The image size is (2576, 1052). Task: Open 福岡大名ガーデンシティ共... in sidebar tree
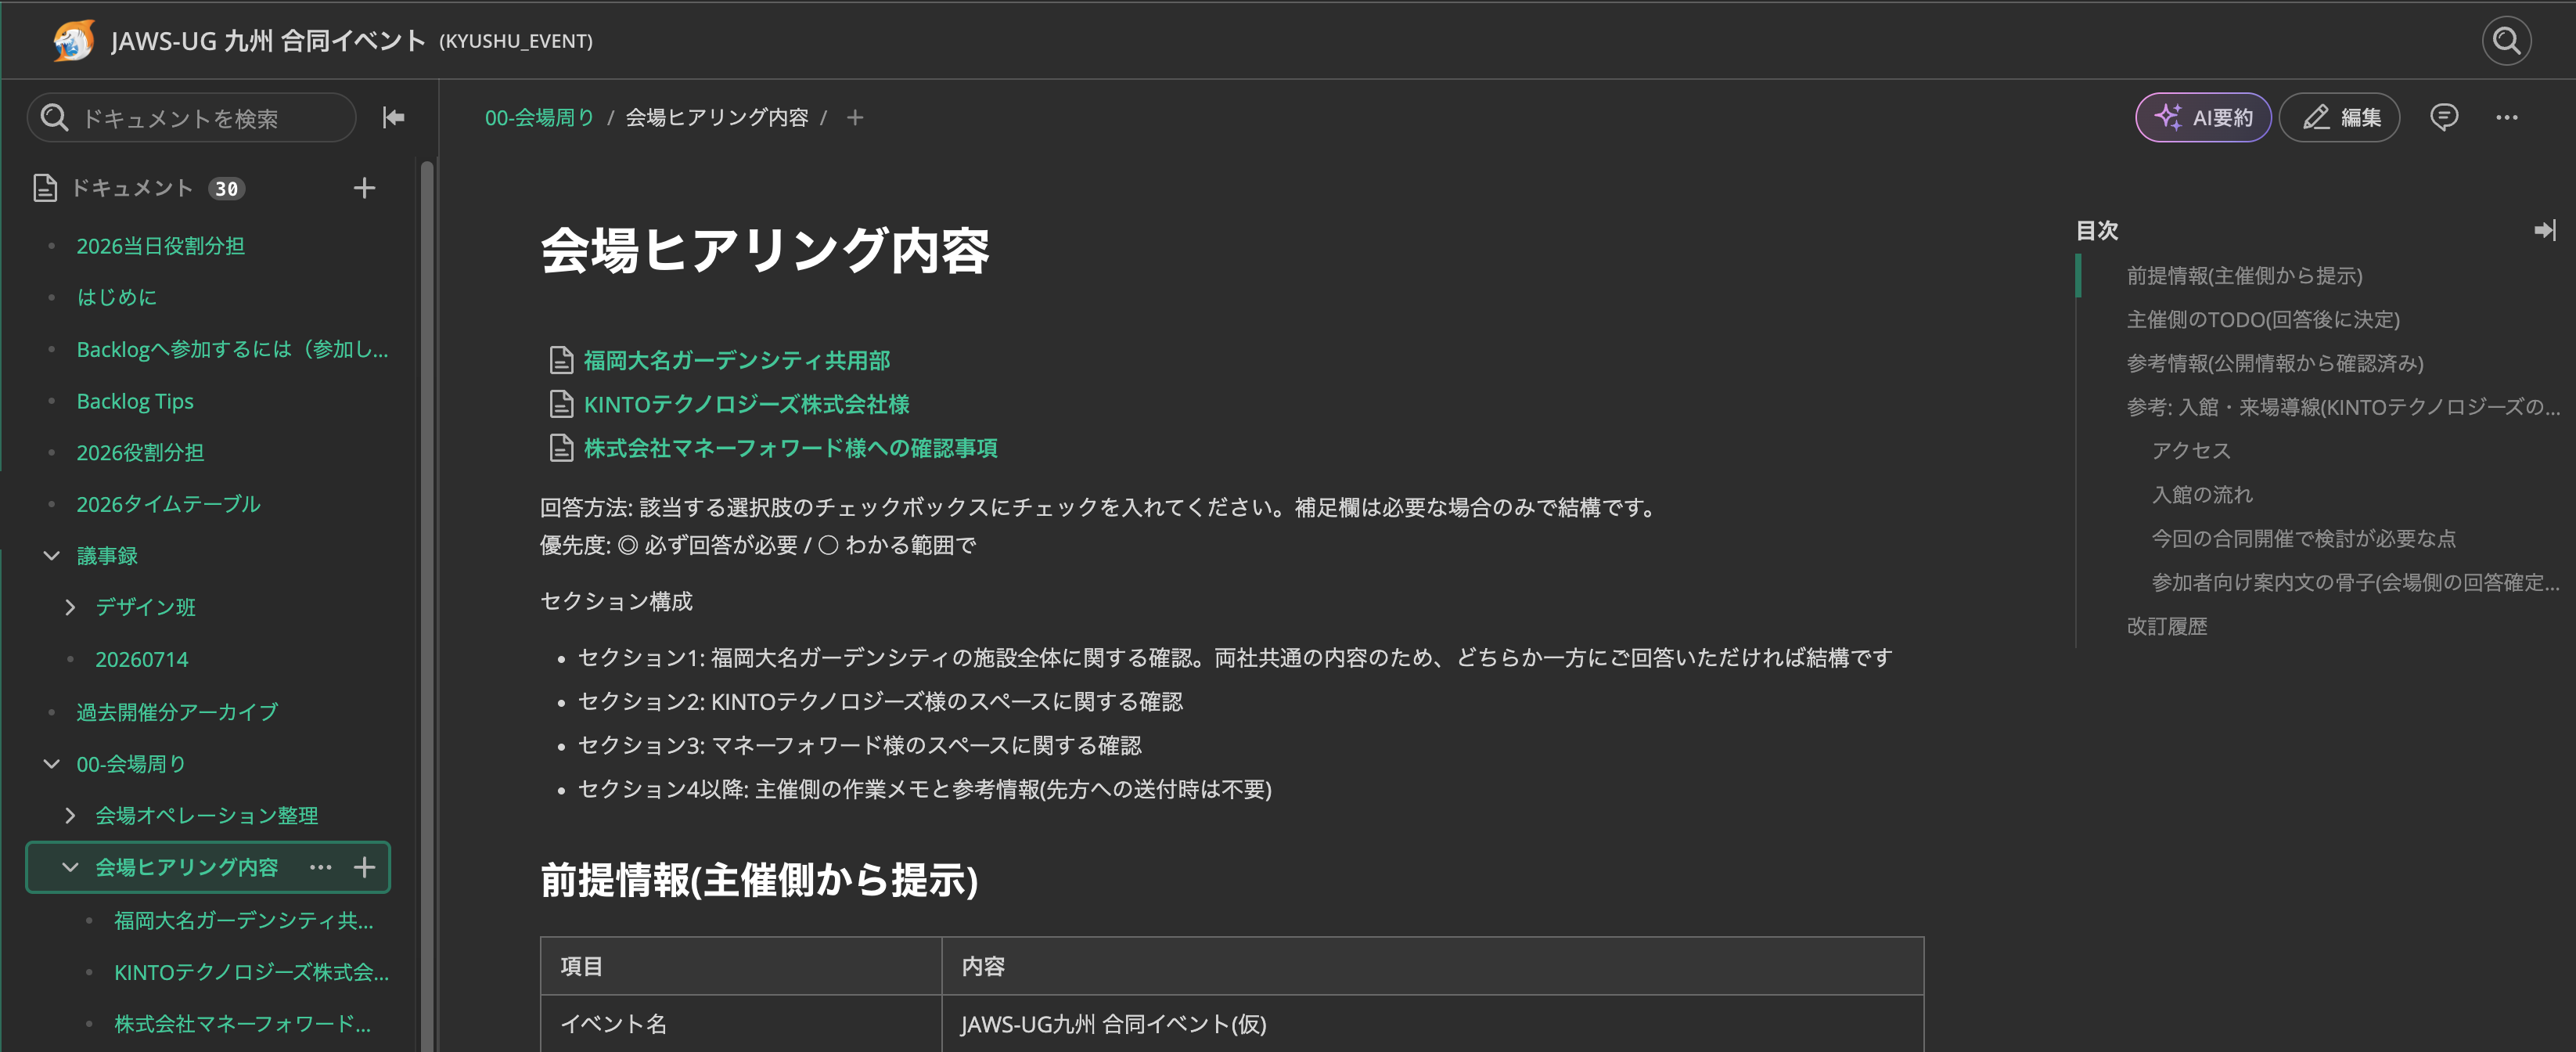point(244,920)
